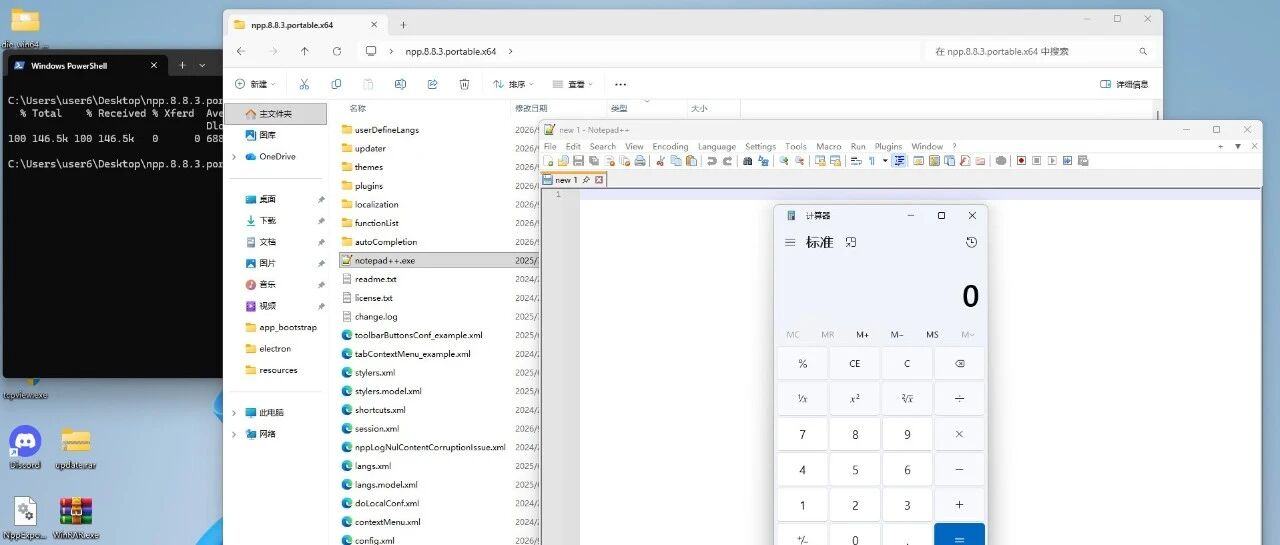Click the Explorer Refresh icon
This screenshot has width=1280, height=545.
337,51
